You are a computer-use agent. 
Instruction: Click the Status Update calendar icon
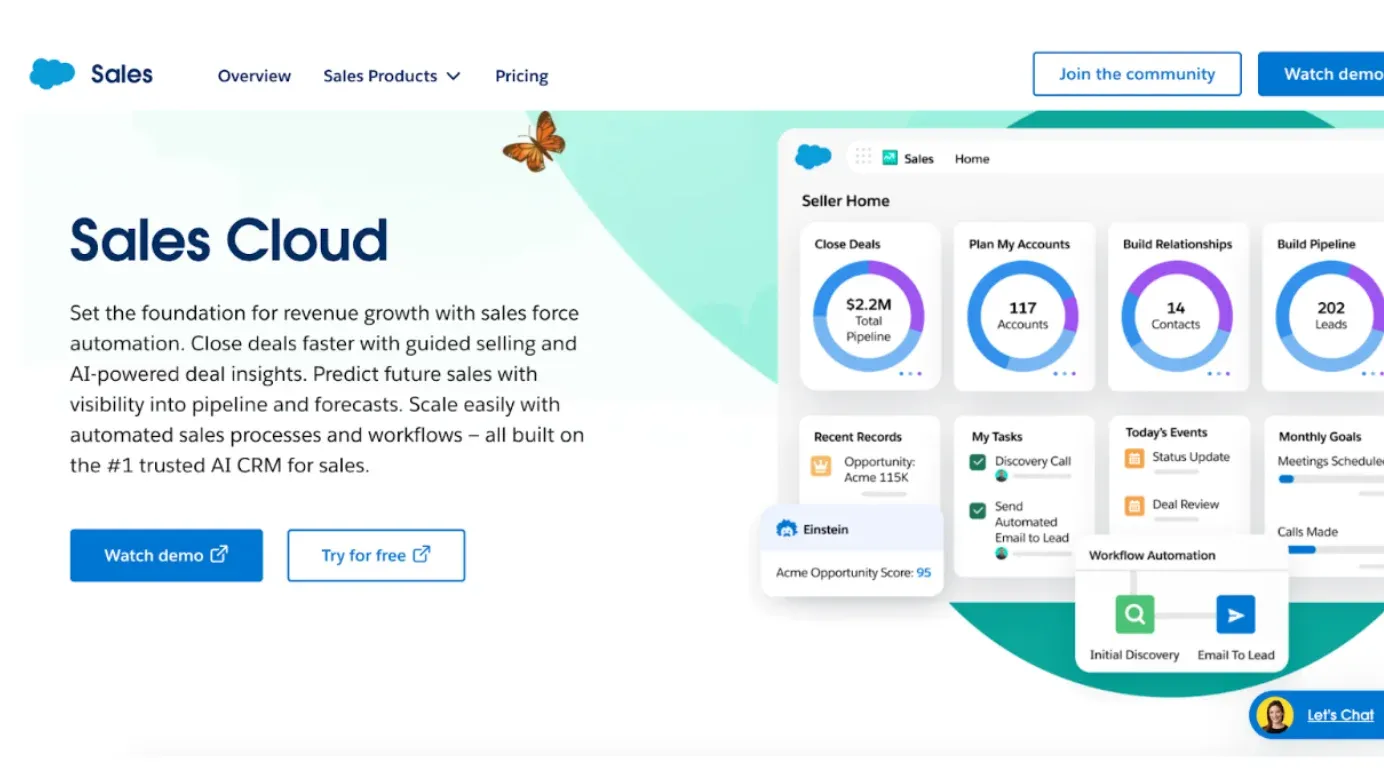[1134, 458]
